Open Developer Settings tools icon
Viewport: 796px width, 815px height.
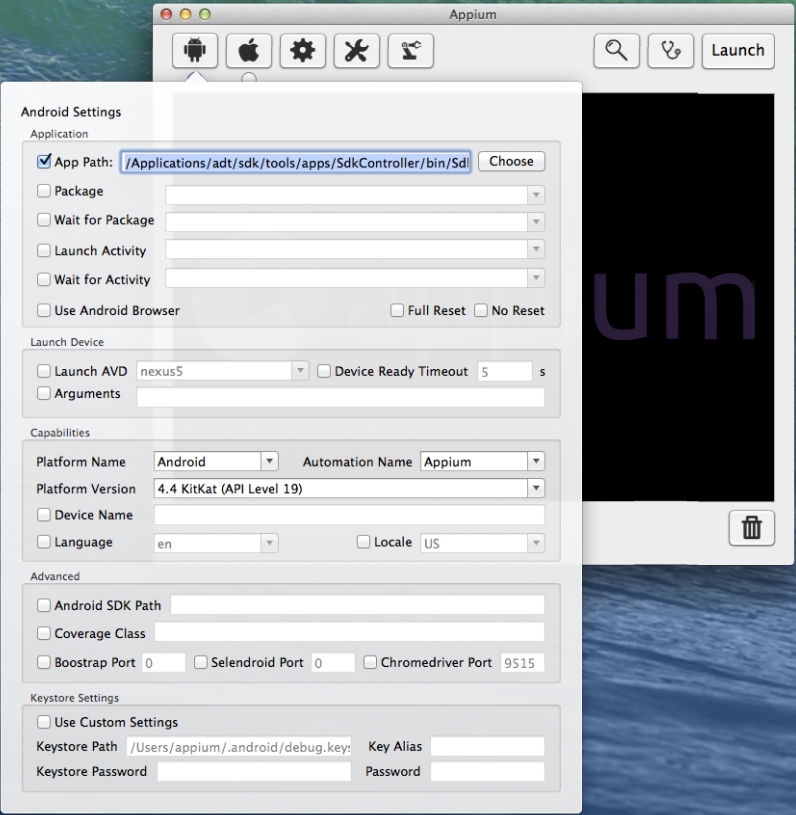pyautogui.click(x=357, y=51)
